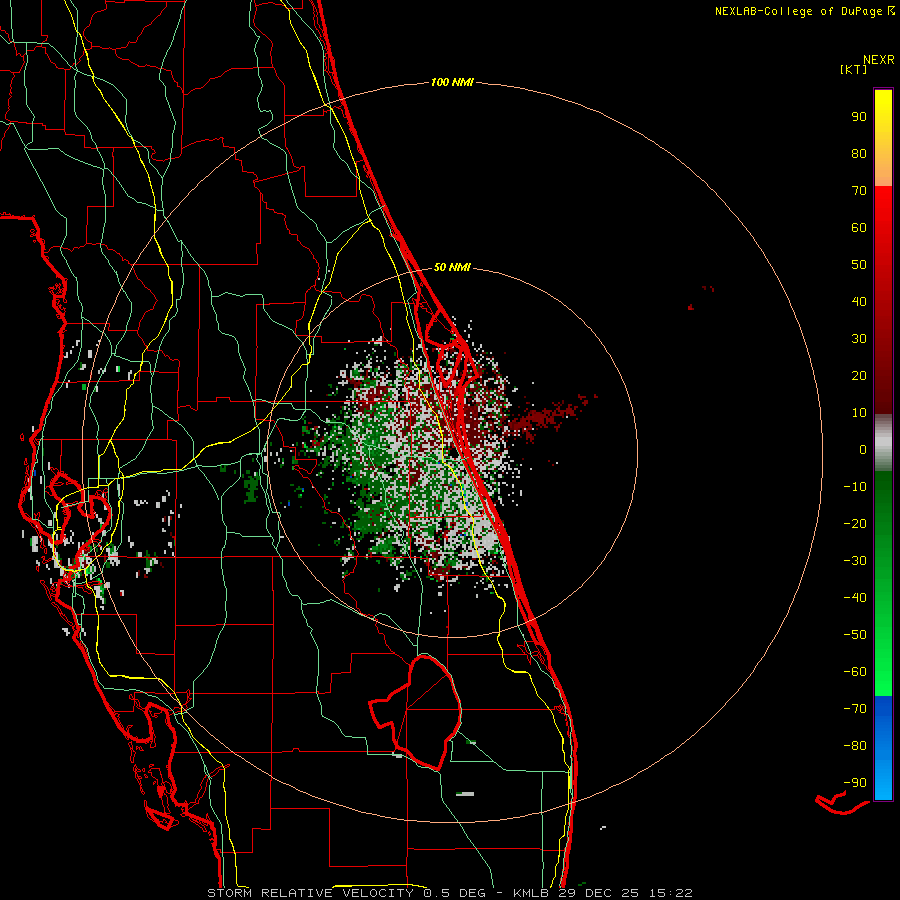The height and width of the screenshot is (900, 900).
Task: Click the -40 scale value
Action: click(x=855, y=598)
